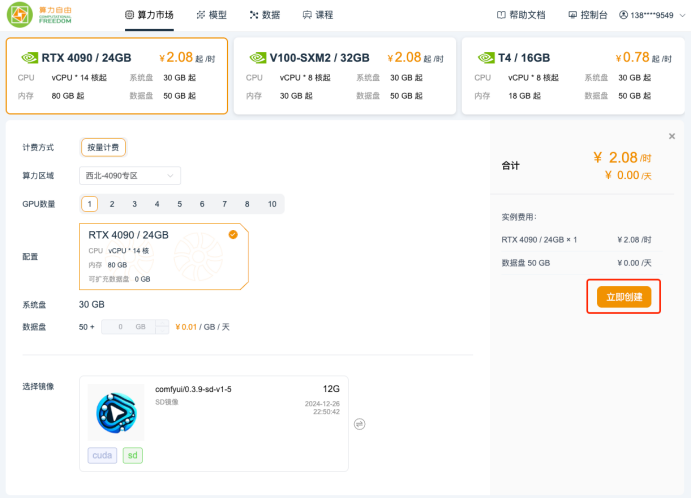Image resolution: width=692 pixels, height=498 pixels.
Task: Switch to the 模型 tab
Action: [212, 15]
